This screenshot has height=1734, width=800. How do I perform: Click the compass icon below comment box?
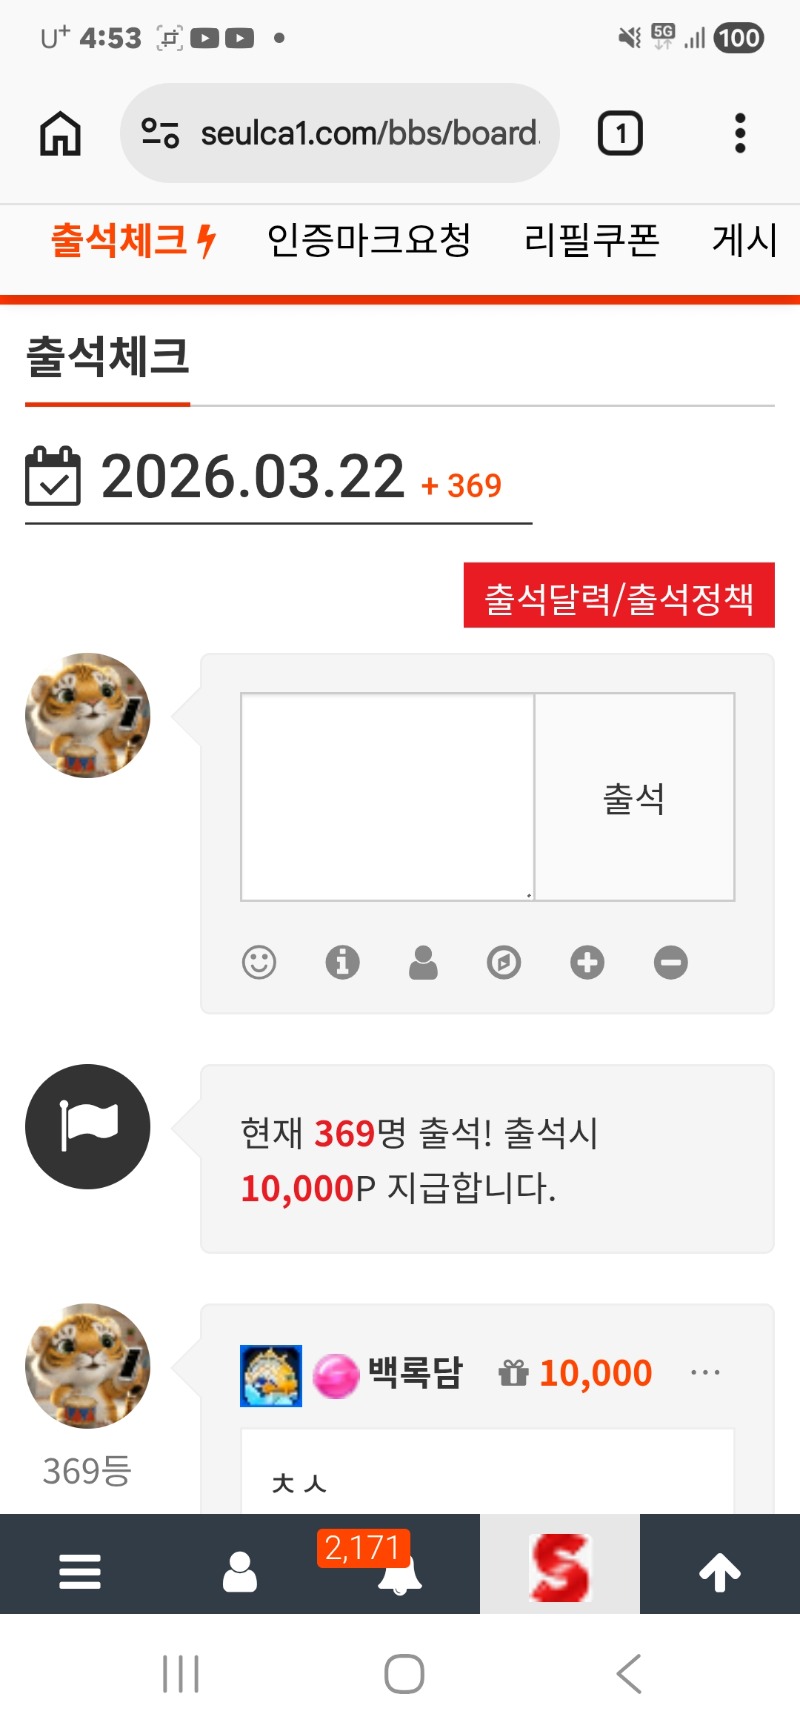click(504, 962)
